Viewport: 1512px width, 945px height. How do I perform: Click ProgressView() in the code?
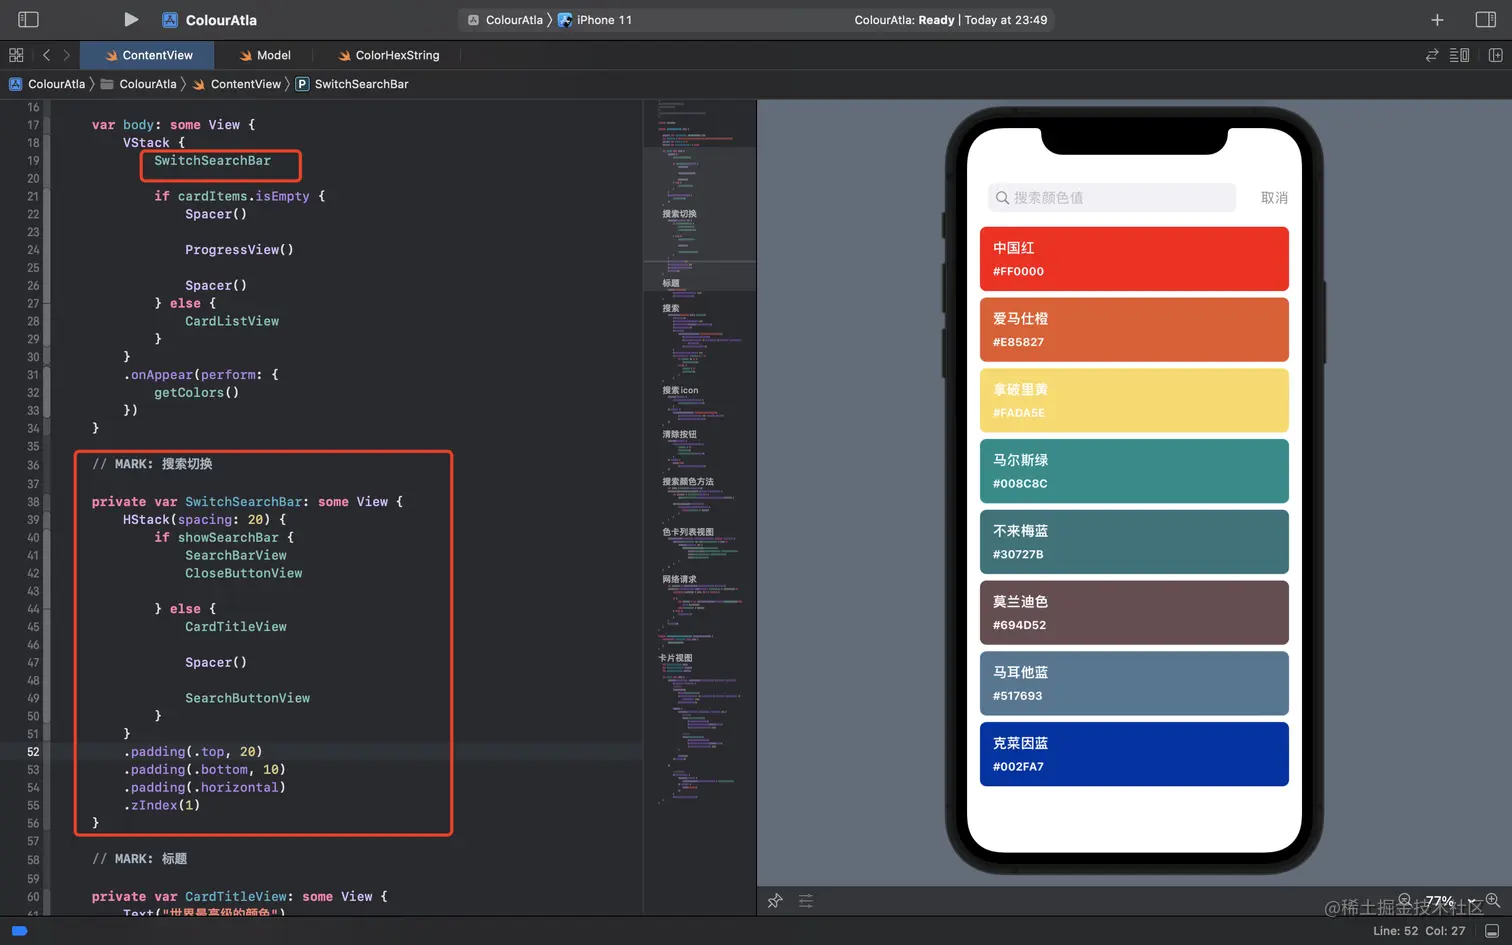pyautogui.click(x=239, y=250)
